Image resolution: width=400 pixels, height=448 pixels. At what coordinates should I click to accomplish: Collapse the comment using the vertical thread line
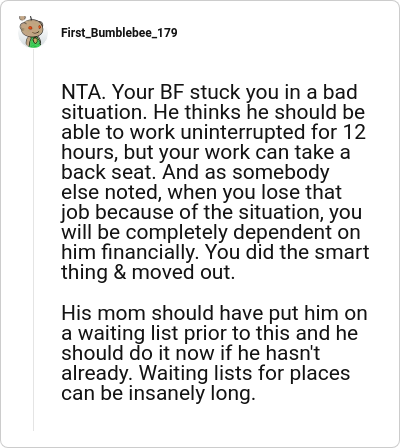33,240
